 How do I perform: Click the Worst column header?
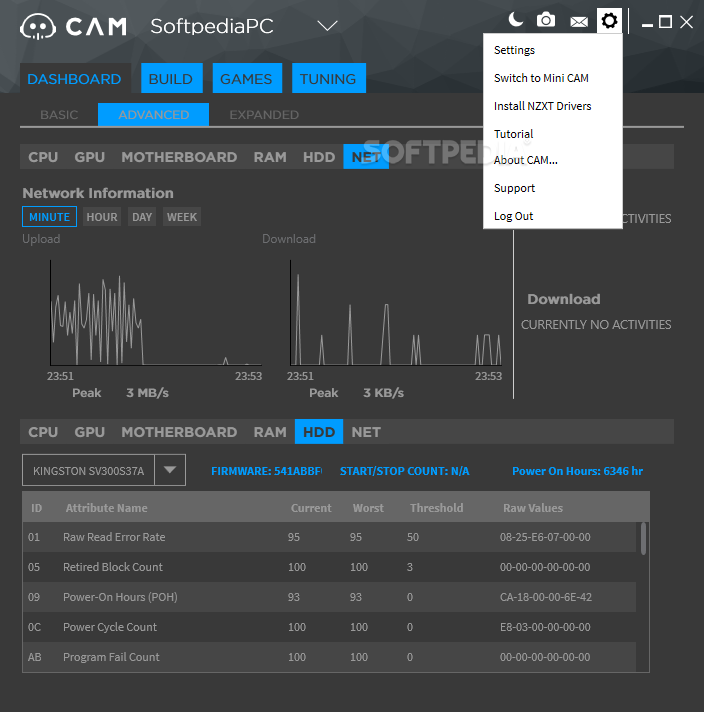point(368,508)
